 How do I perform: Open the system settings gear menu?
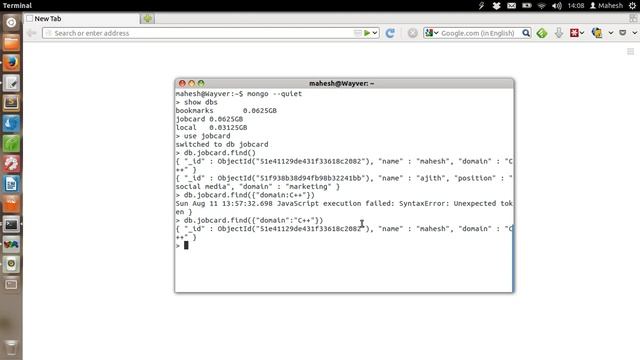pos(632,5)
